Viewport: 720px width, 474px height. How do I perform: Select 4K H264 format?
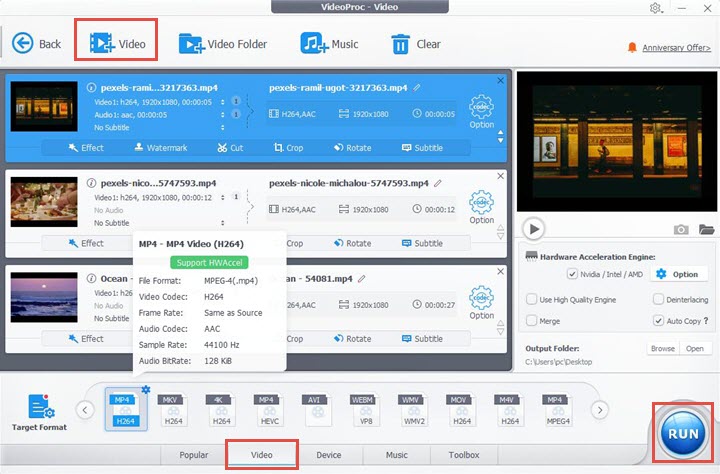pyautogui.click(x=221, y=410)
